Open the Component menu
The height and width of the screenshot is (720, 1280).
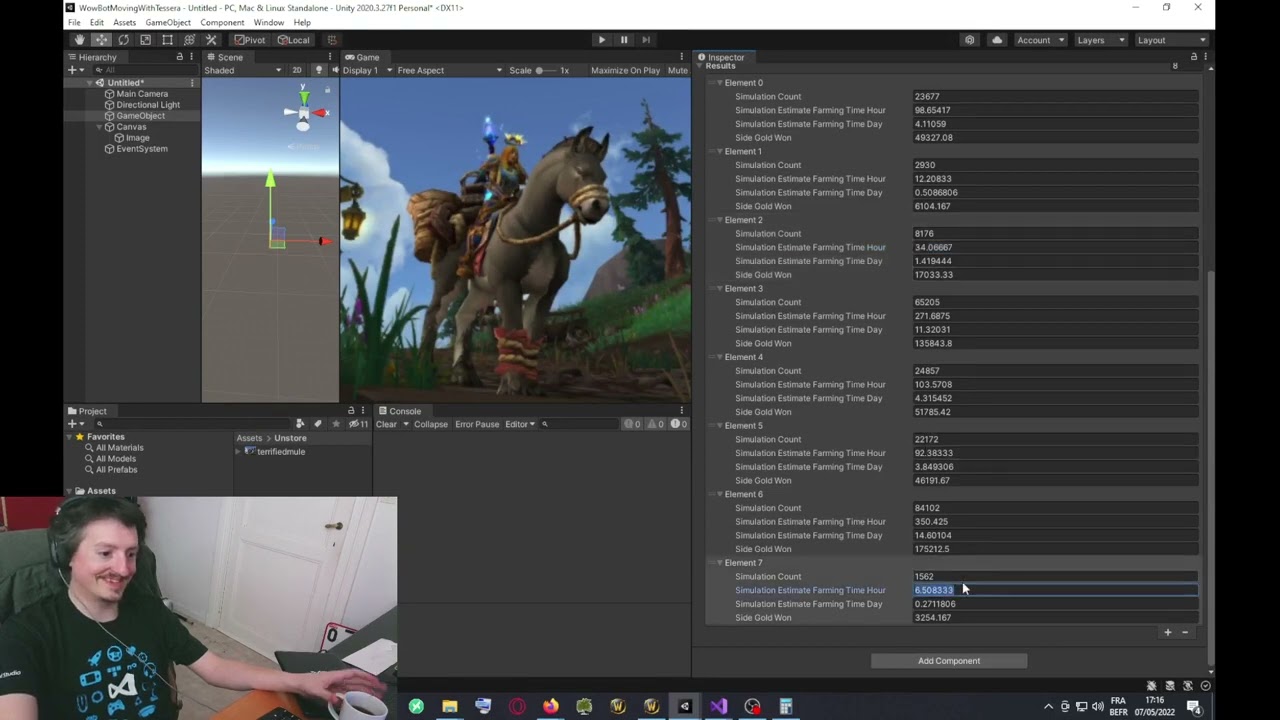point(222,22)
